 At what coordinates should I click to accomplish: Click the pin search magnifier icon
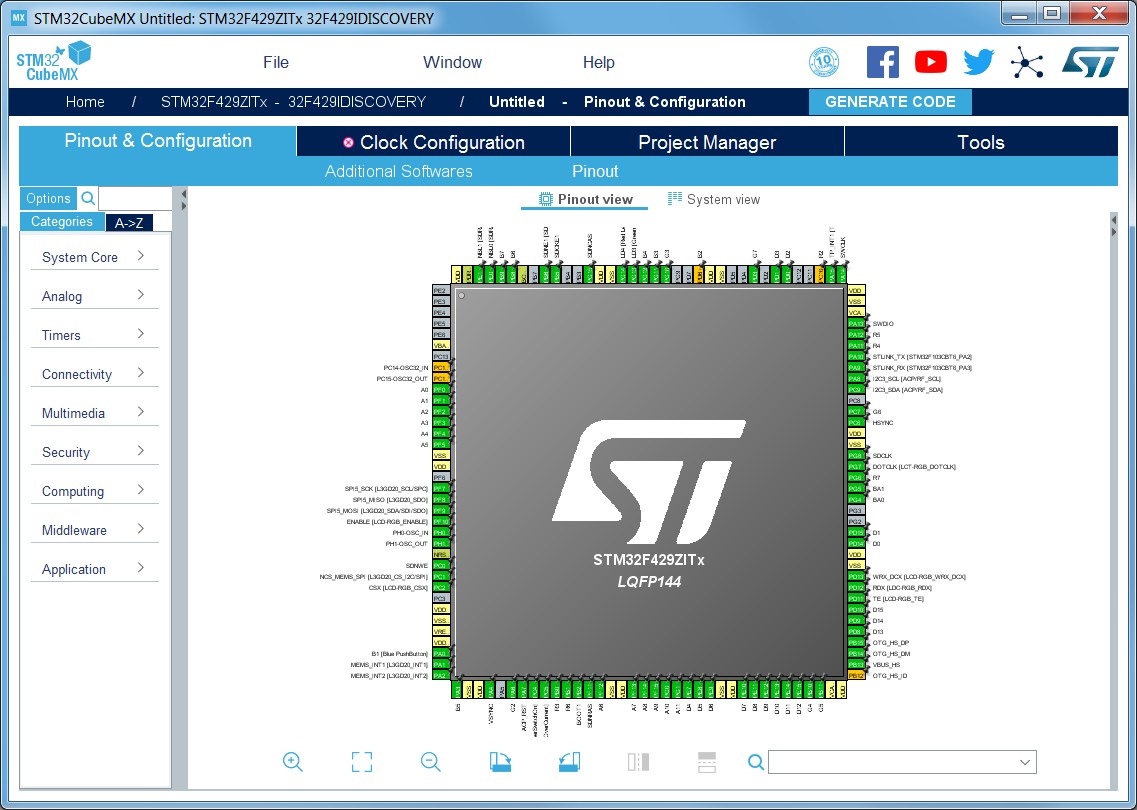756,762
